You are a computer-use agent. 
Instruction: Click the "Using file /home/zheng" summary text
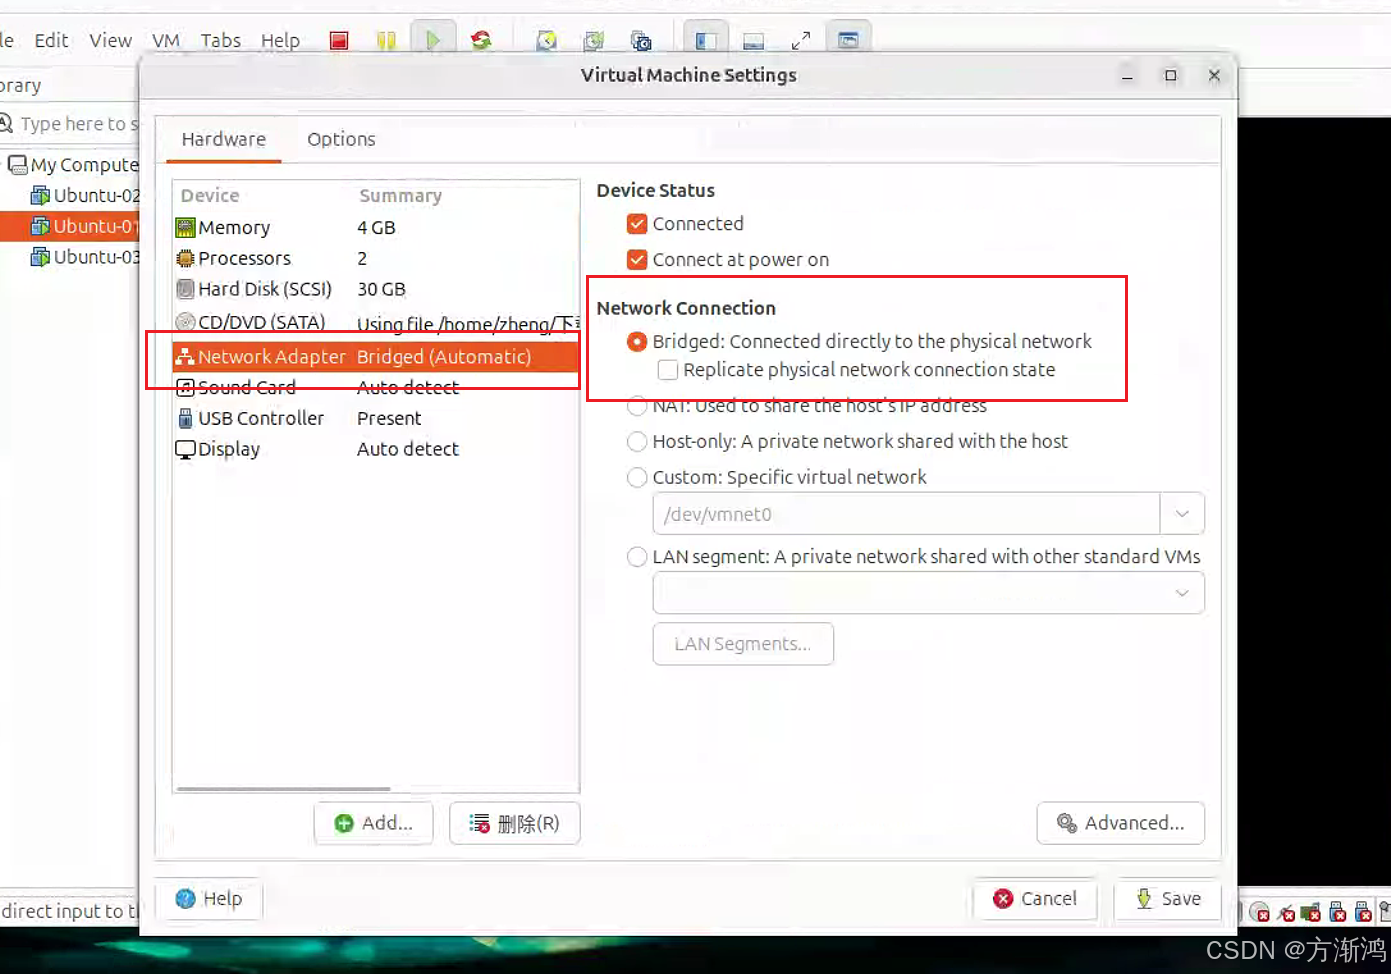[x=468, y=324]
